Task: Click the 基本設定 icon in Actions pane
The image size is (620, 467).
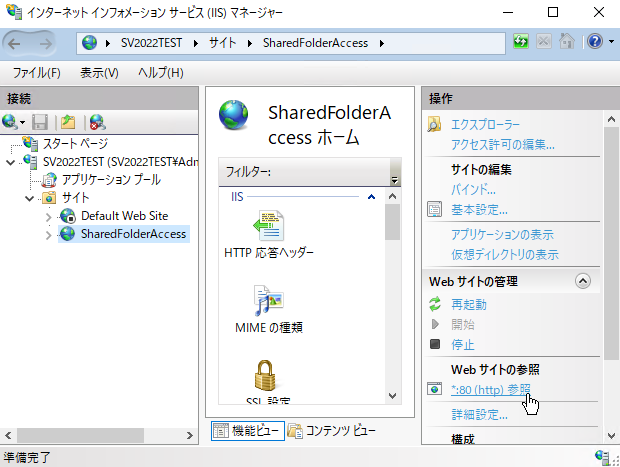Action: coord(435,209)
